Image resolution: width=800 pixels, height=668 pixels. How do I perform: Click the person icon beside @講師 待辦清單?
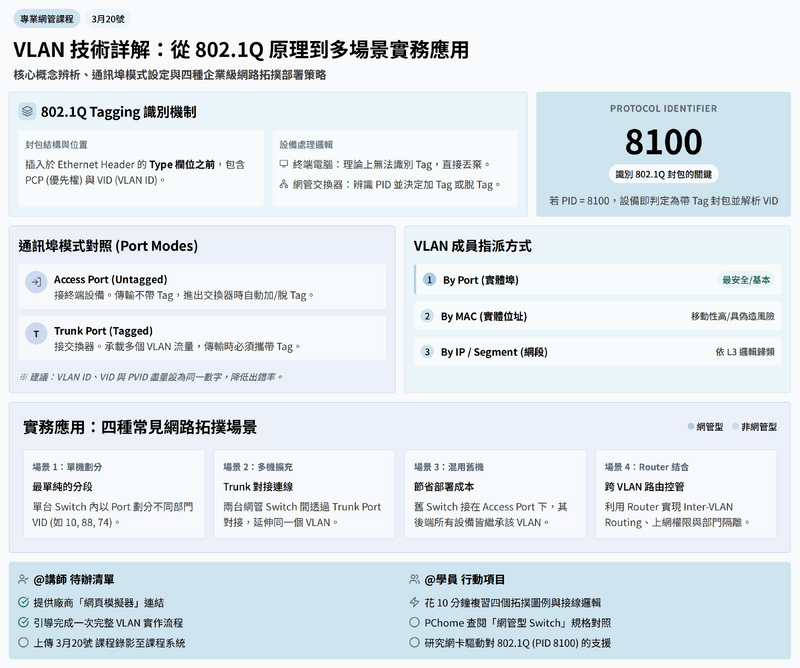coord(24,579)
